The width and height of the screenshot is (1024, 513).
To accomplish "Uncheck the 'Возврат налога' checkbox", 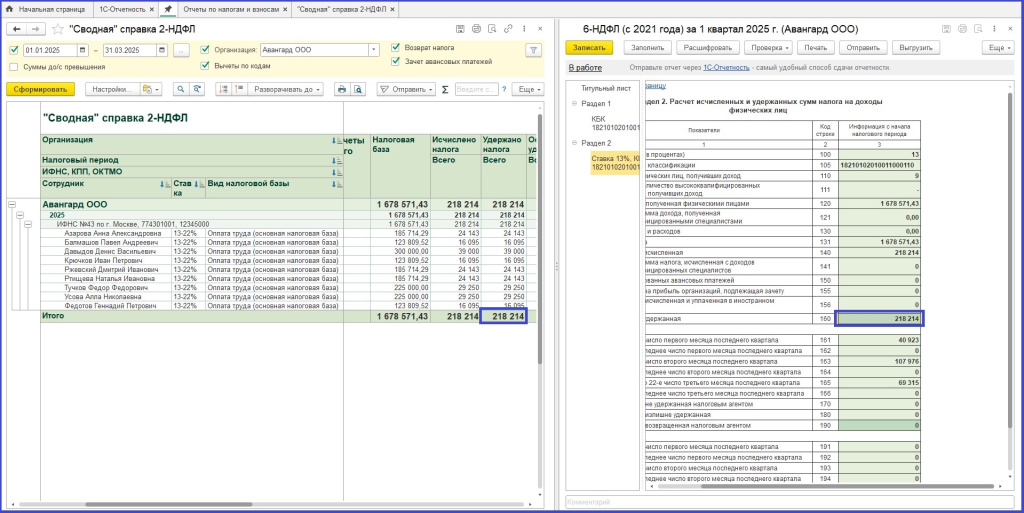I will (396, 47).
